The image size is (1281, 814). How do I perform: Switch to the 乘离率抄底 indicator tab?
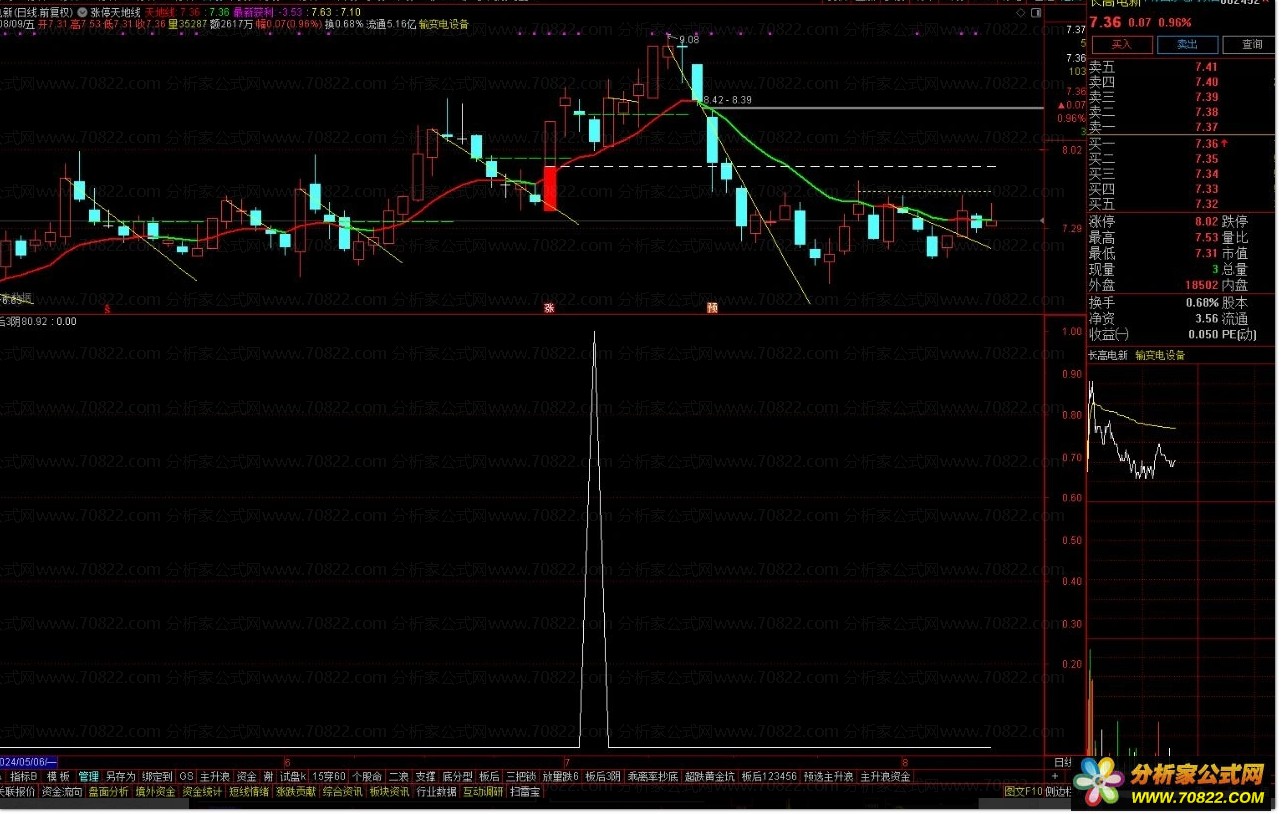653,776
